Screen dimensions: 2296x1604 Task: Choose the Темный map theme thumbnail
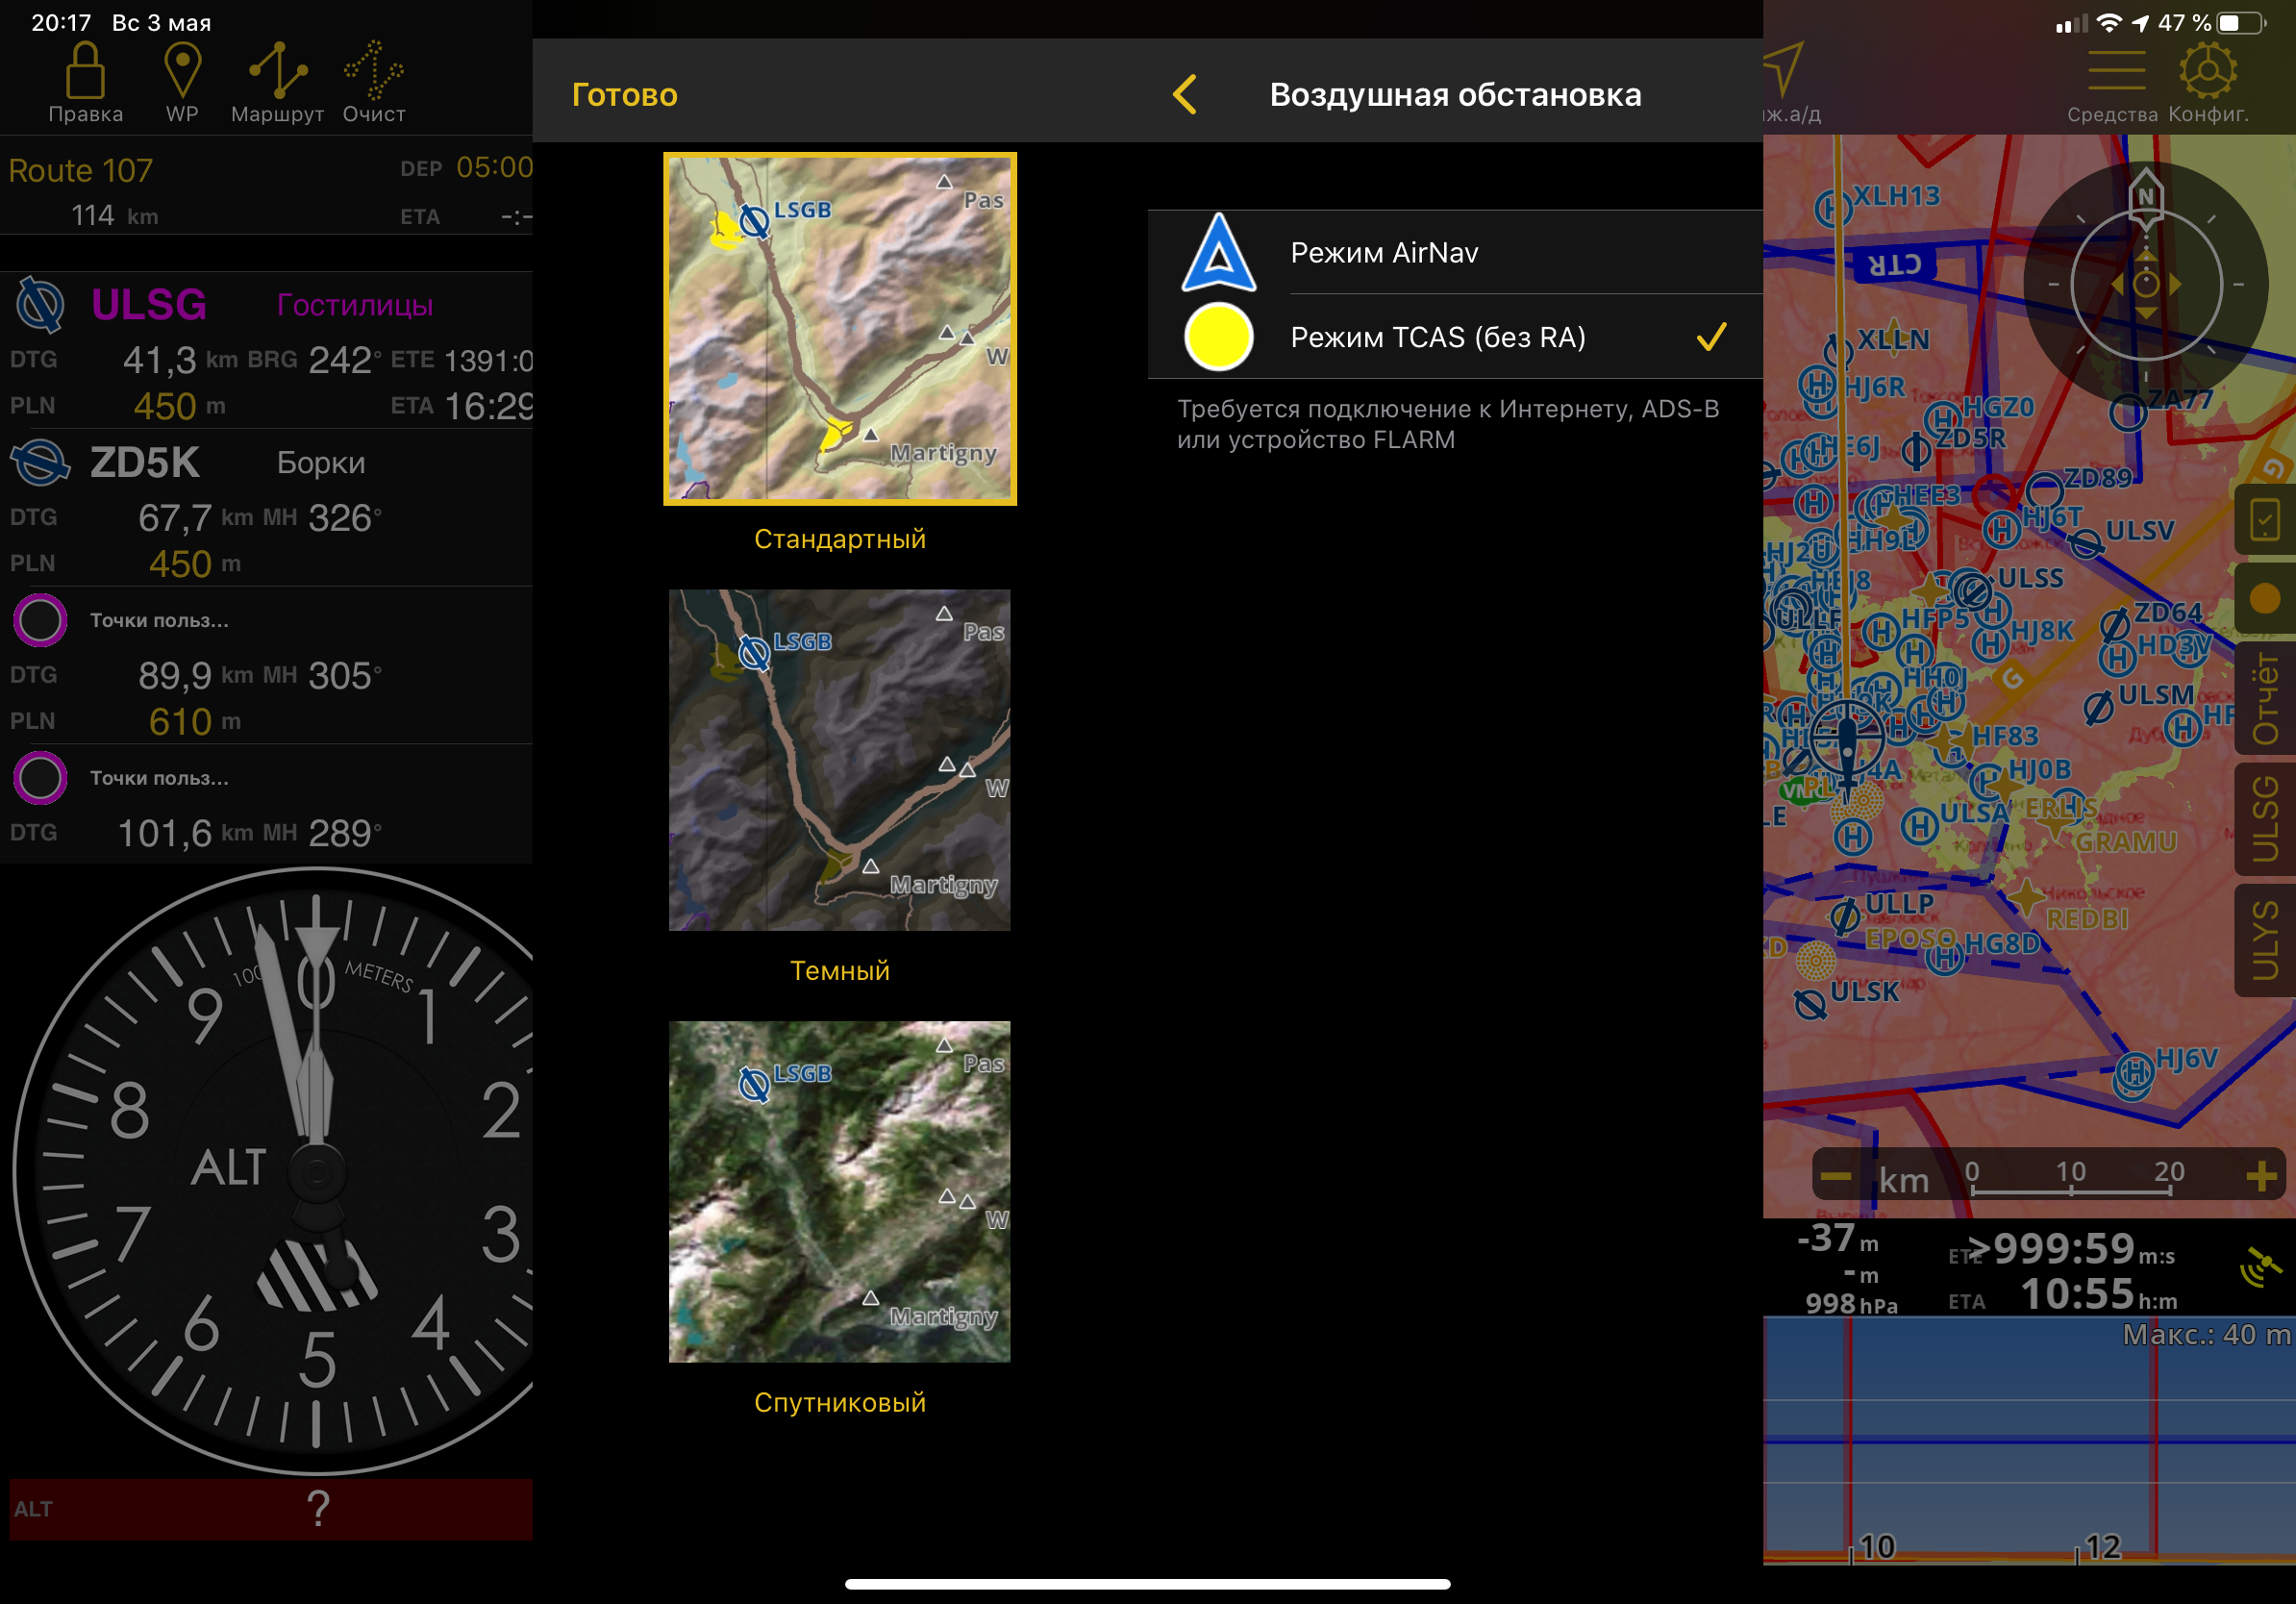pos(839,760)
